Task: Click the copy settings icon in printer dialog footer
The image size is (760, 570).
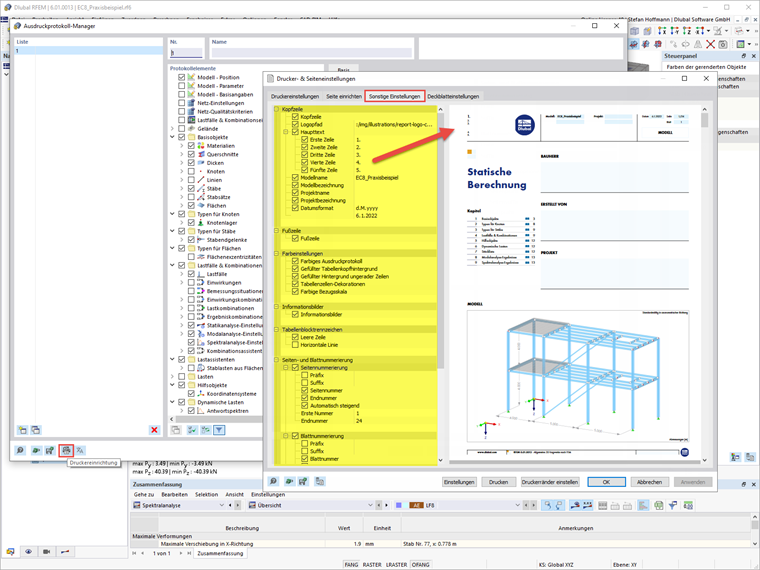Action: 320,481
